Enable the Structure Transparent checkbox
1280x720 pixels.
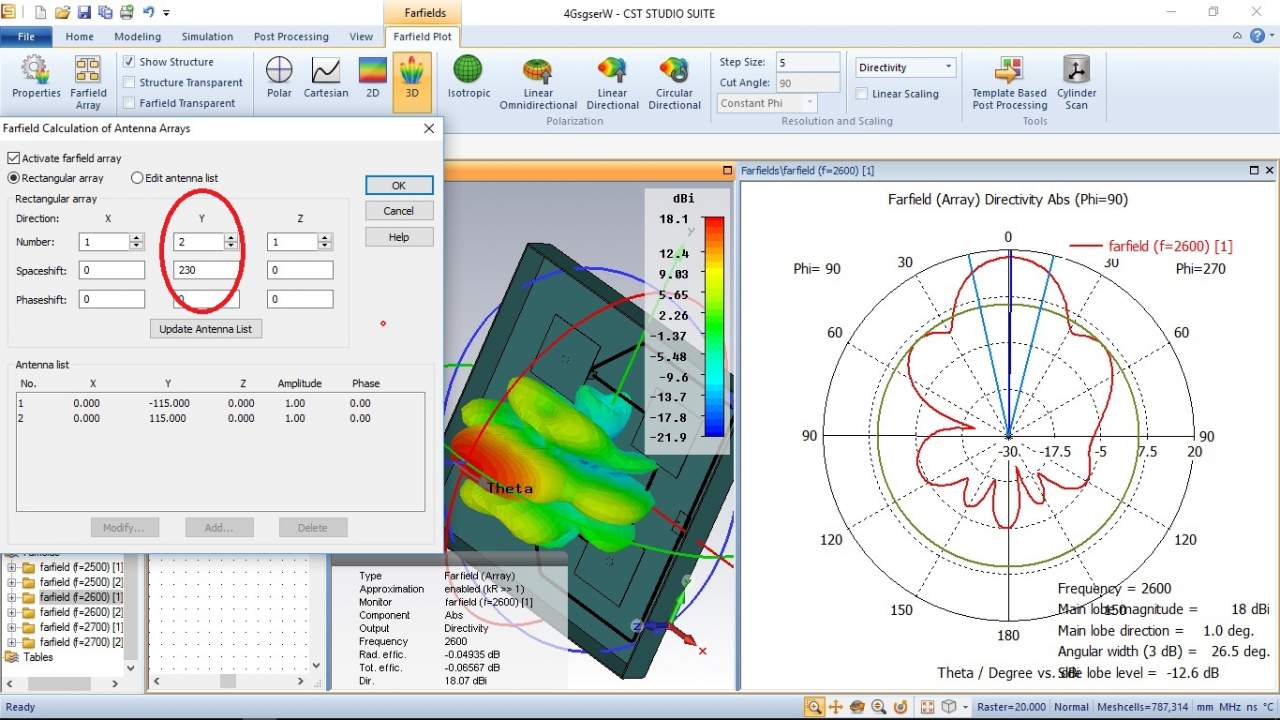pos(129,83)
